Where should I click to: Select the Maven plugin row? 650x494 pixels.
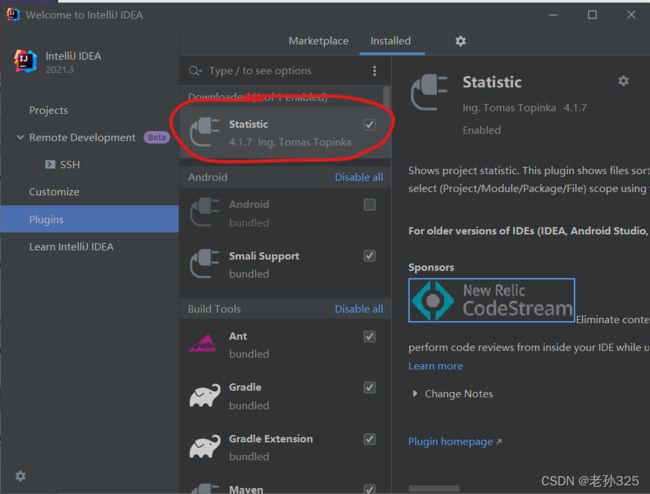pyautogui.click(x=285, y=488)
